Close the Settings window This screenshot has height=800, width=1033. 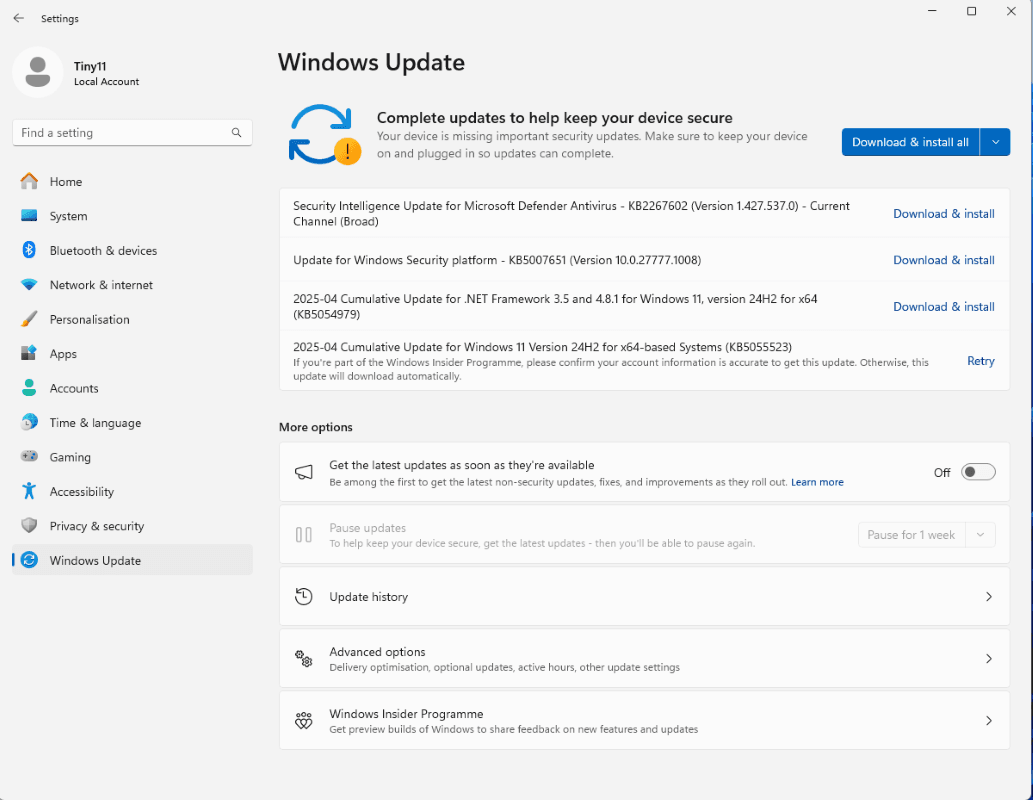(1011, 11)
